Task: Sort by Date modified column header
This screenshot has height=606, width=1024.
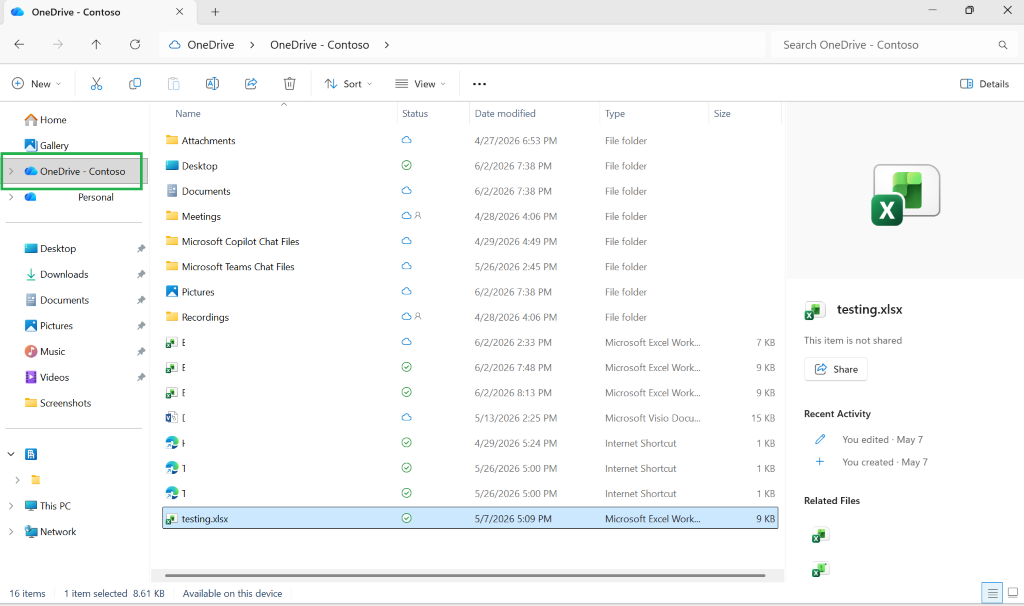Action: point(505,113)
